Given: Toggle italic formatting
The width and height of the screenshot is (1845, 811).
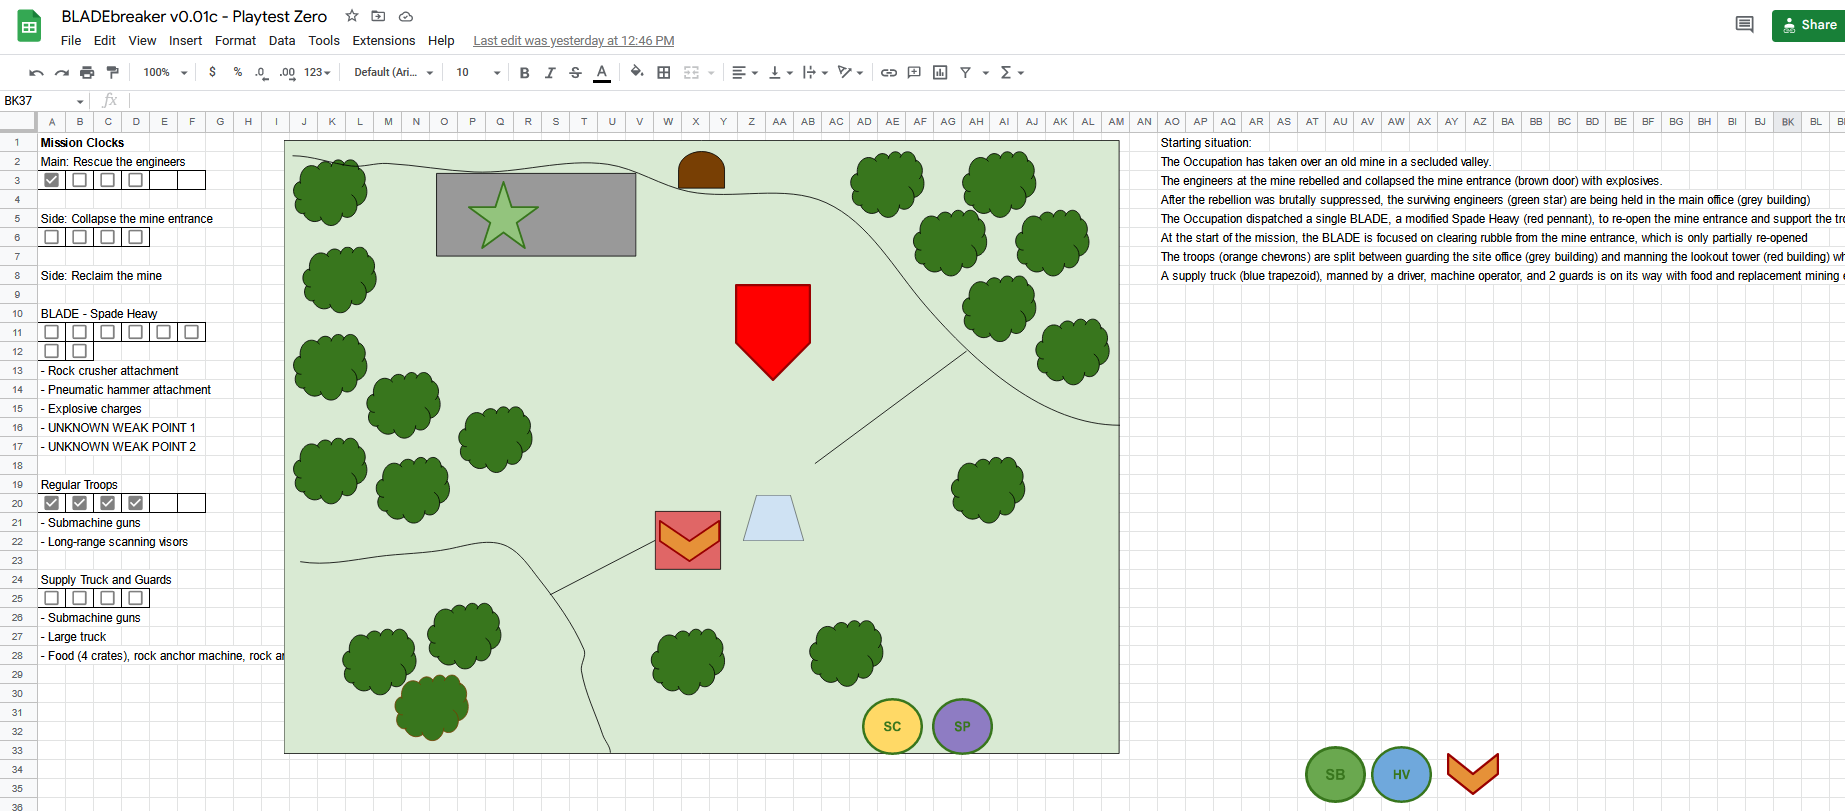Looking at the screenshot, I should (x=550, y=72).
